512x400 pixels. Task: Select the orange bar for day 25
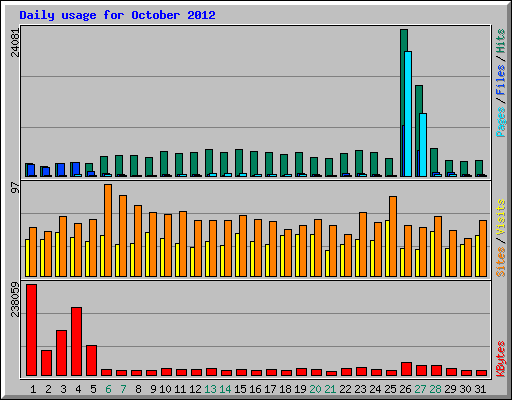coord(393,236)
